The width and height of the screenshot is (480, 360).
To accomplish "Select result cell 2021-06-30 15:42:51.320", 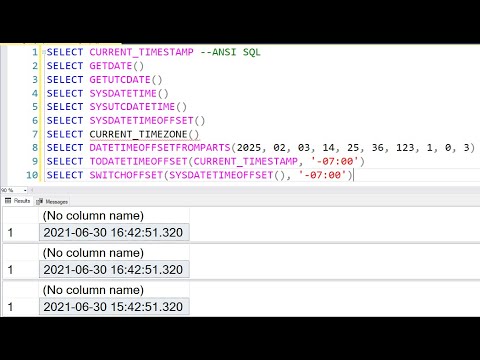I will point(114,307).
